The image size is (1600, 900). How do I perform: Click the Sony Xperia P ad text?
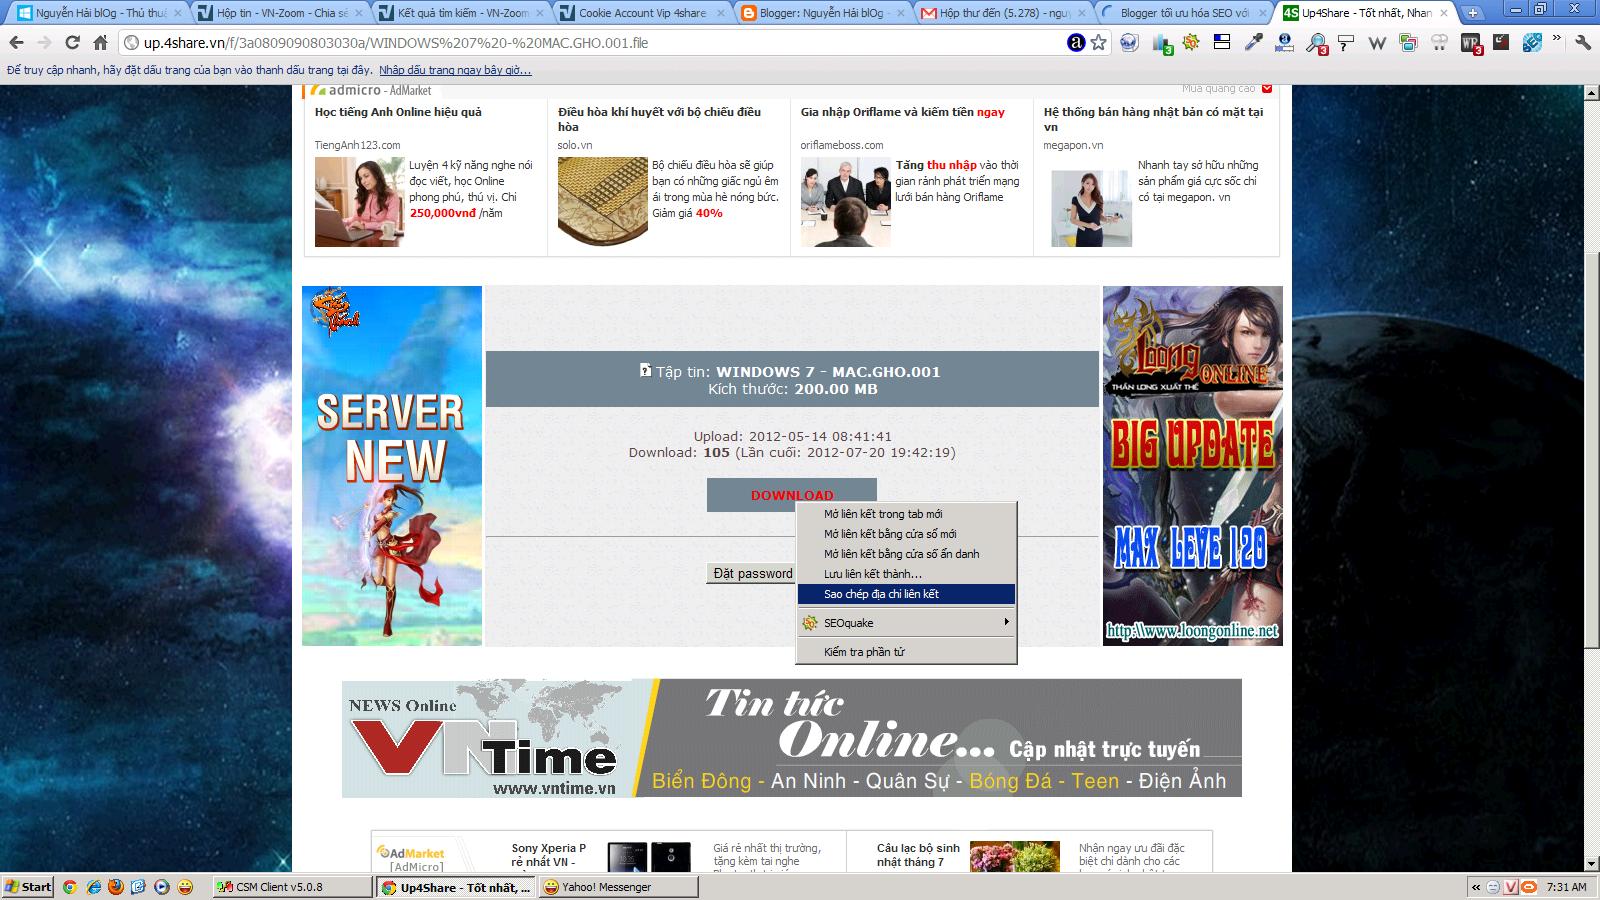click(x=548, y=855)
